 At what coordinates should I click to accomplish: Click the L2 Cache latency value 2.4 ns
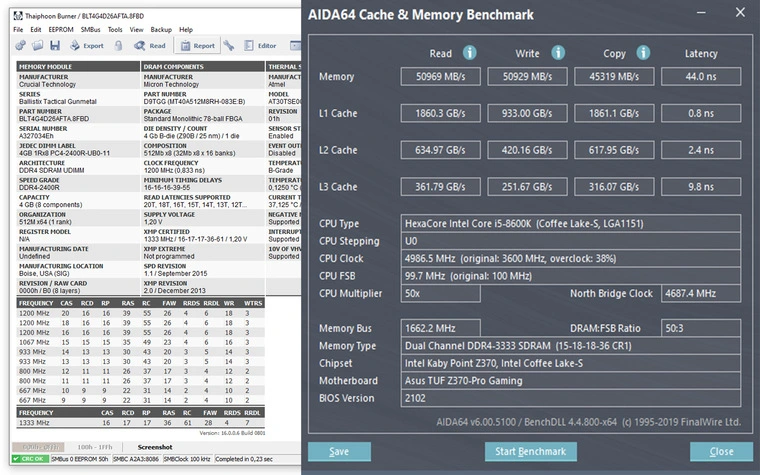(x=701, y=150)
